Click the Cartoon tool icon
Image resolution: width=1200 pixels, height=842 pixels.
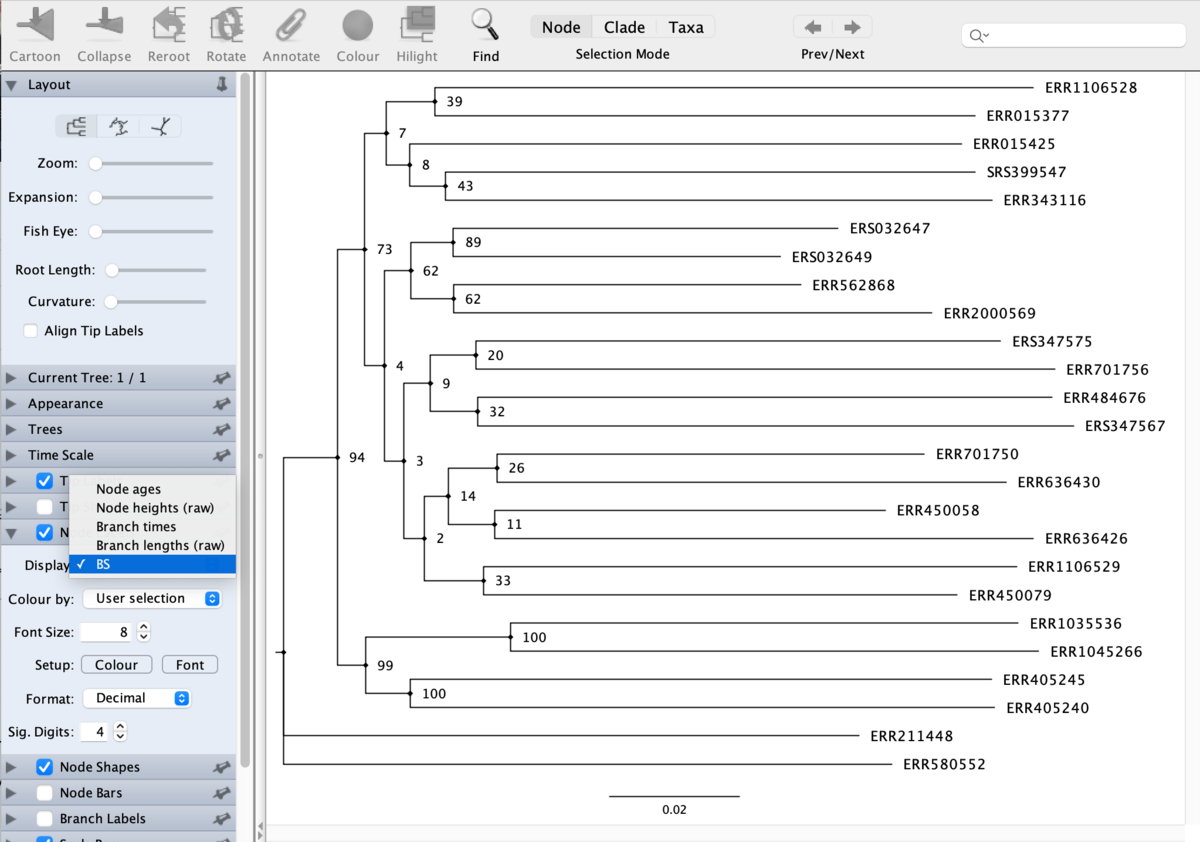click(x=35, y=24)
